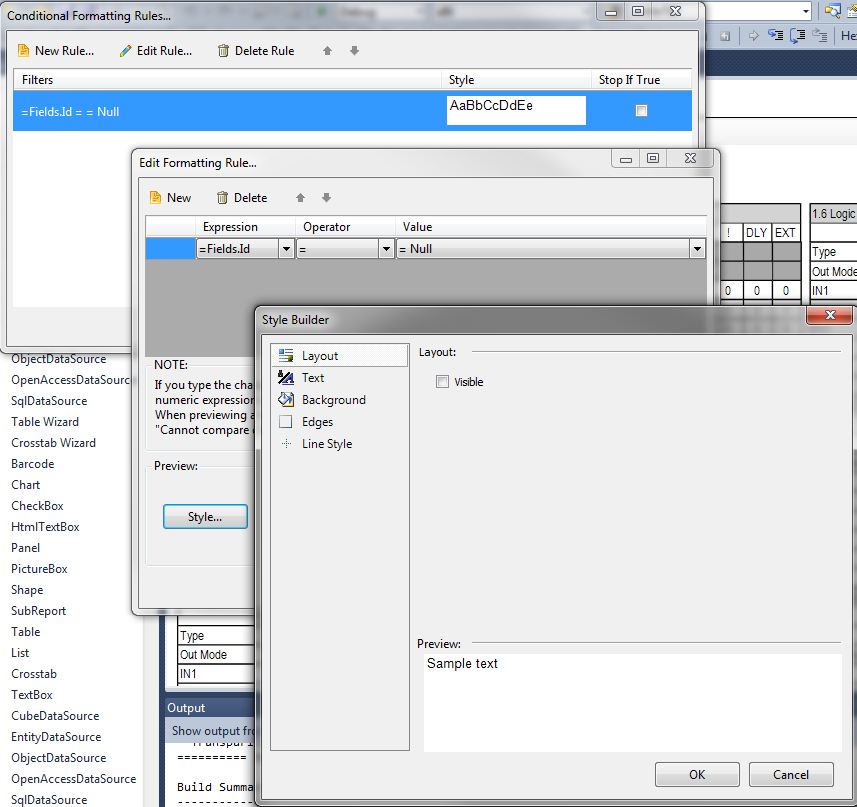
Task: Move rule down in Conditional Formatting Rules
Action: point(354,51)
